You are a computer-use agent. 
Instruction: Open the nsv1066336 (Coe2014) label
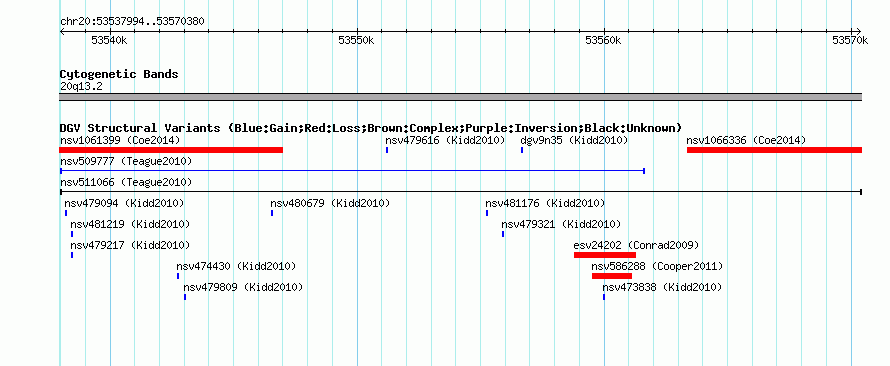coord(746,140)
